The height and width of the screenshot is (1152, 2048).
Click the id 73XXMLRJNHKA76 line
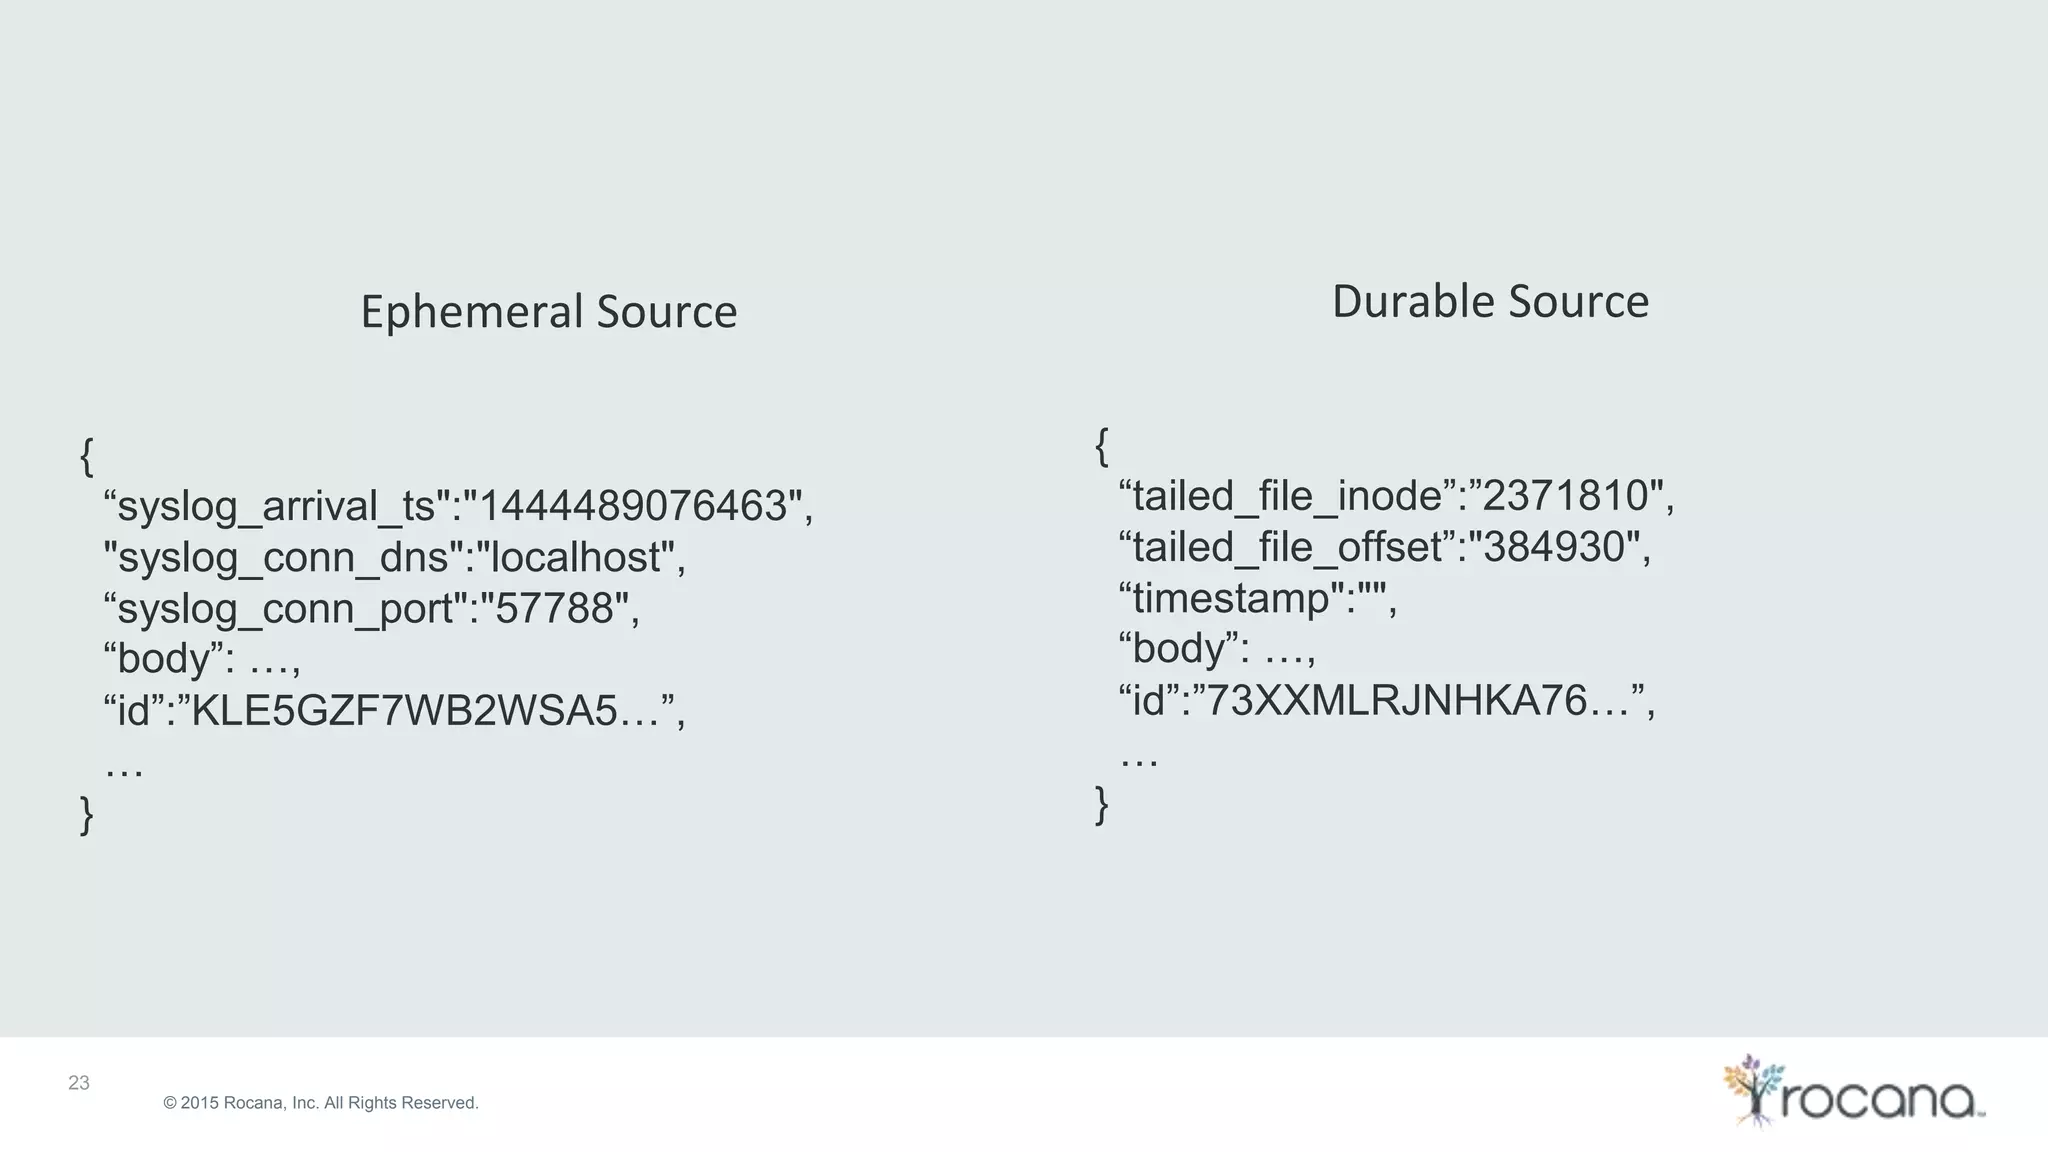[x=1387, y=700]
